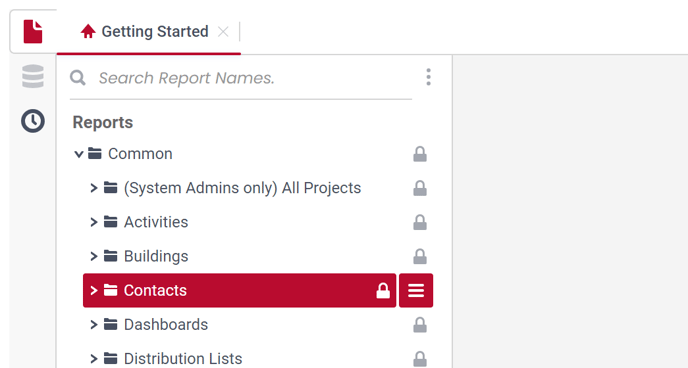Click the search magnifier icon

point(78,78)
